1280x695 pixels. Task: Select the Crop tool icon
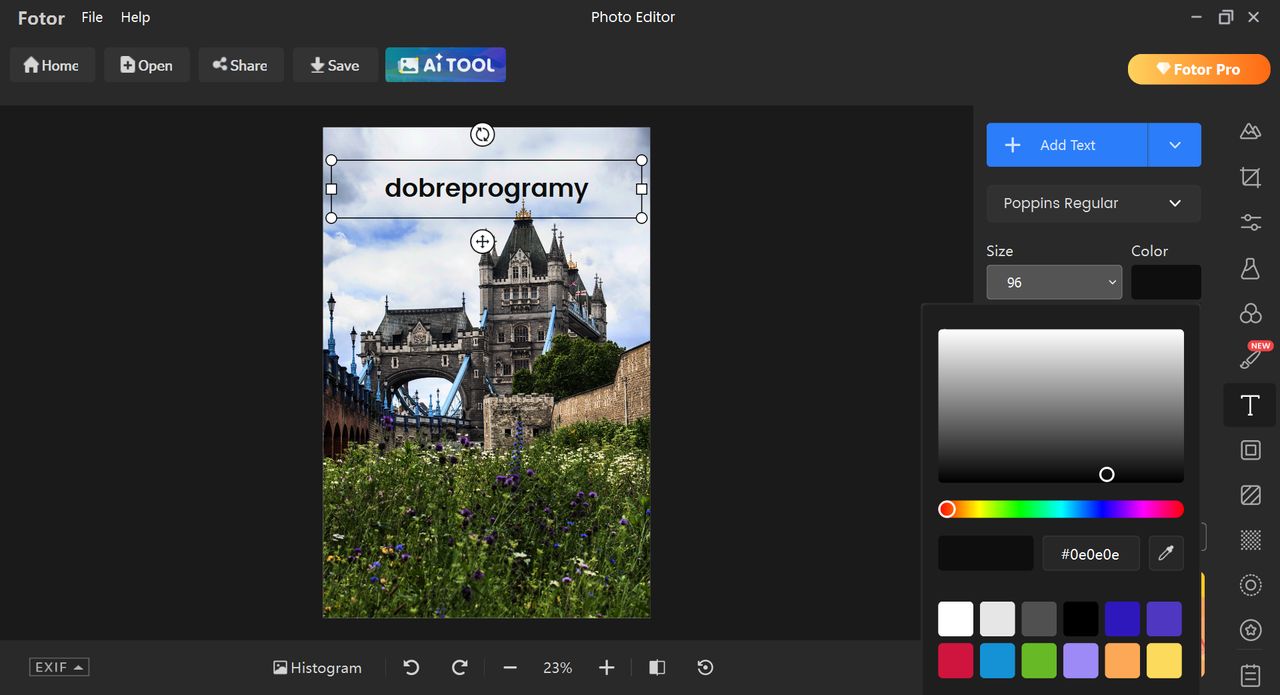(1250, 178)
